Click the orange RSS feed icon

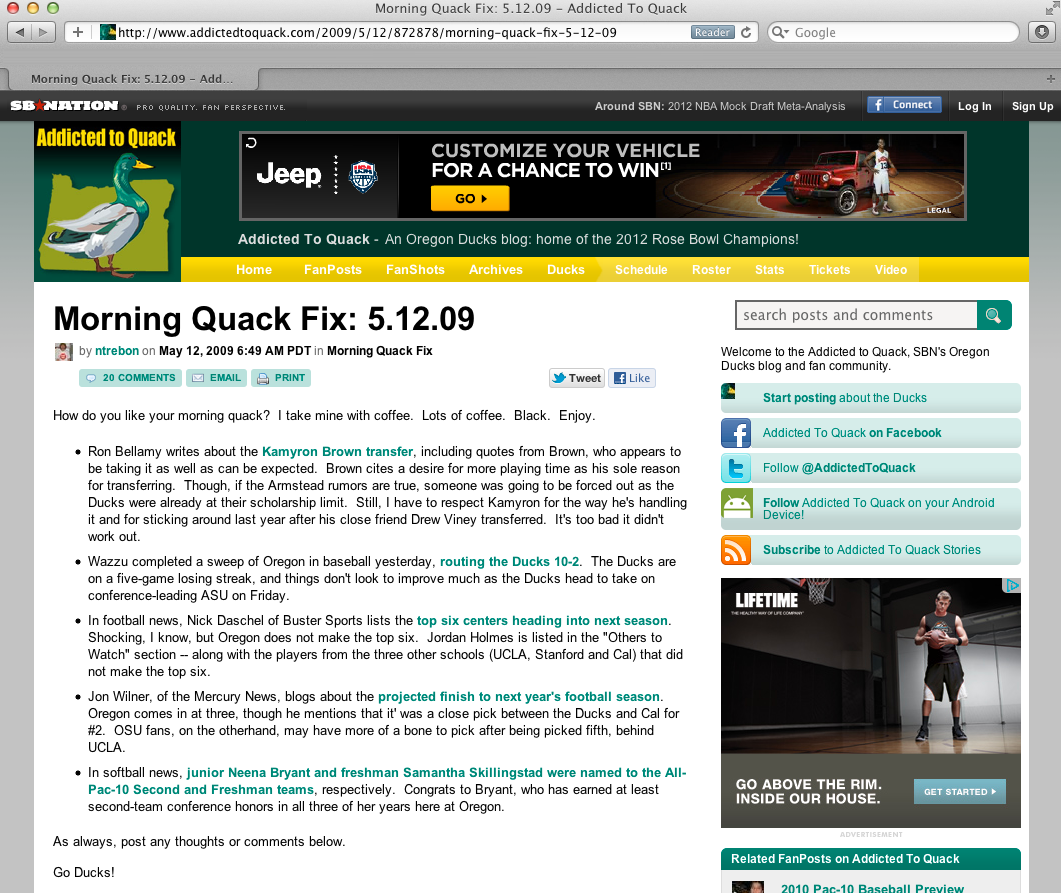(x=736, y=550)
